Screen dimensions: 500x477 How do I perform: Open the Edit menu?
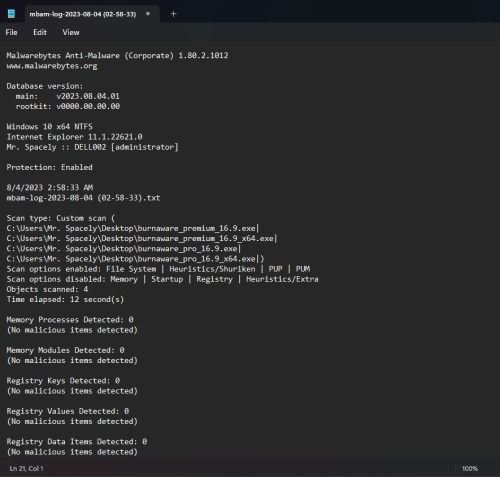(40, 32)
